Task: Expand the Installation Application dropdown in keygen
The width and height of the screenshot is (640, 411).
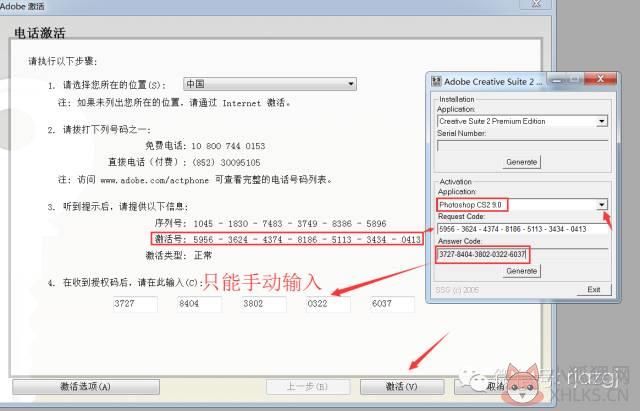Action: (601, 121)
